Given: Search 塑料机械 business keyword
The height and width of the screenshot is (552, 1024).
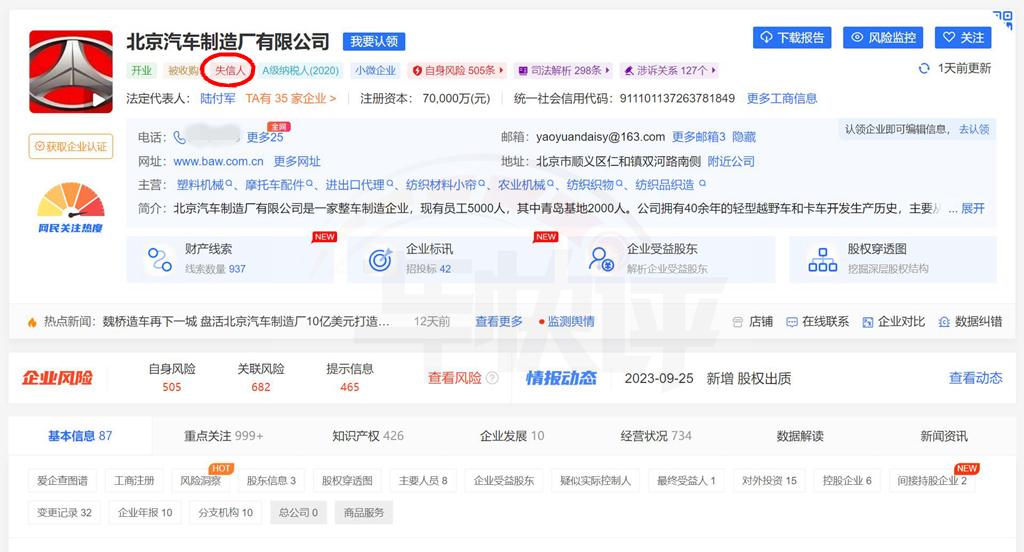Looking at the screenshot, I should (x=204, y=185).
